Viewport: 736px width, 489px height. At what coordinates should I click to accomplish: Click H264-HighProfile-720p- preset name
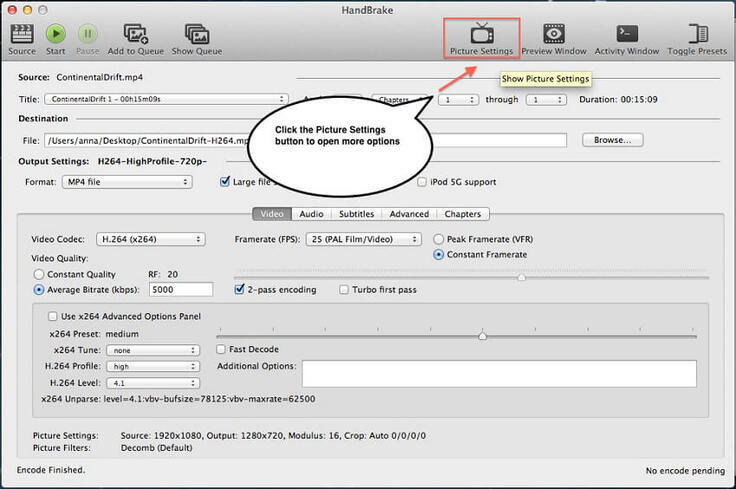(152, 161)
